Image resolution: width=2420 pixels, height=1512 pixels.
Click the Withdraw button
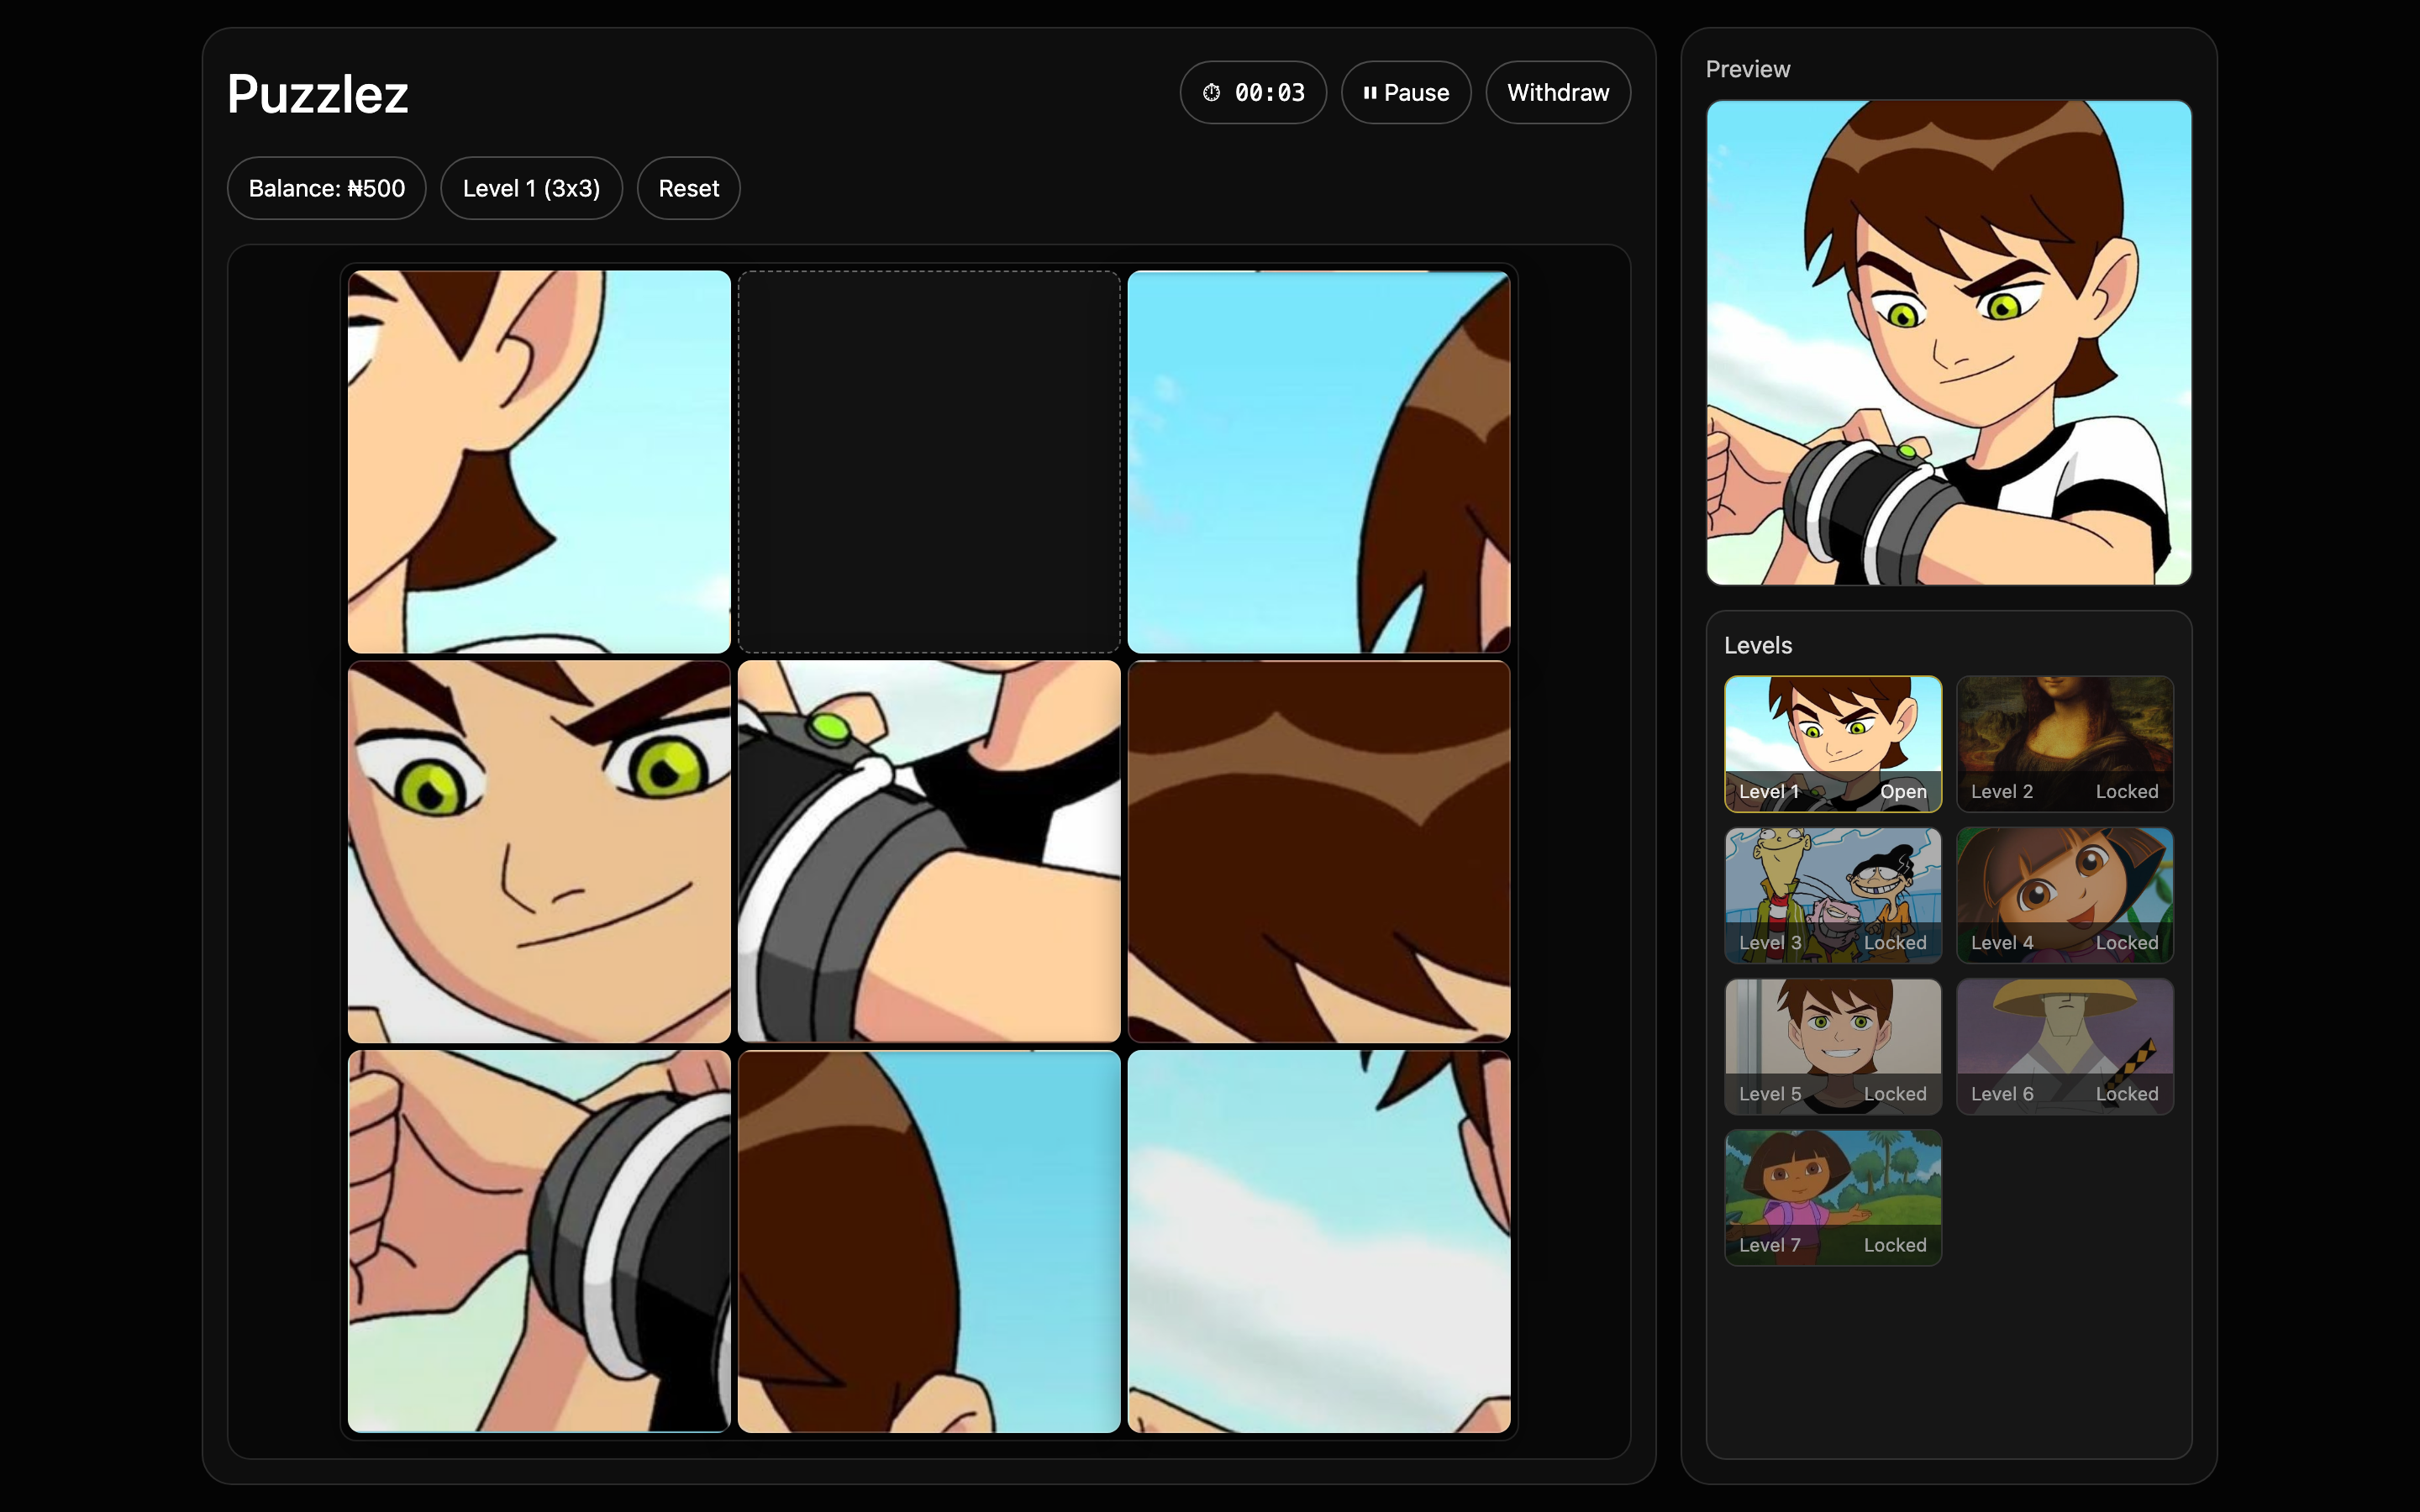click(x=1558, y=93)
